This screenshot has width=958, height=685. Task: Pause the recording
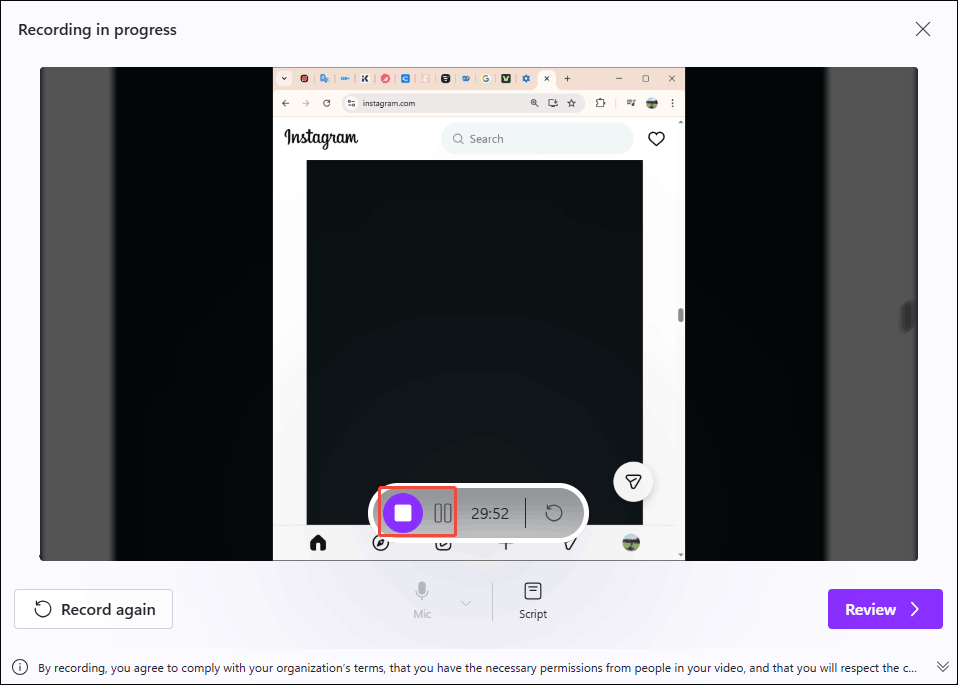click(x=442, y=511)
